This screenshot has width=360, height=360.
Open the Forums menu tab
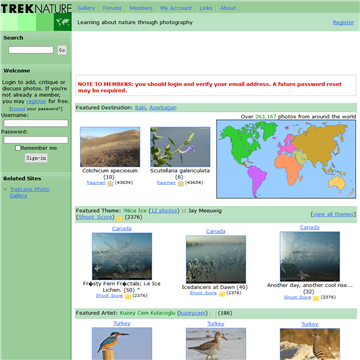(x=112, y=8)
